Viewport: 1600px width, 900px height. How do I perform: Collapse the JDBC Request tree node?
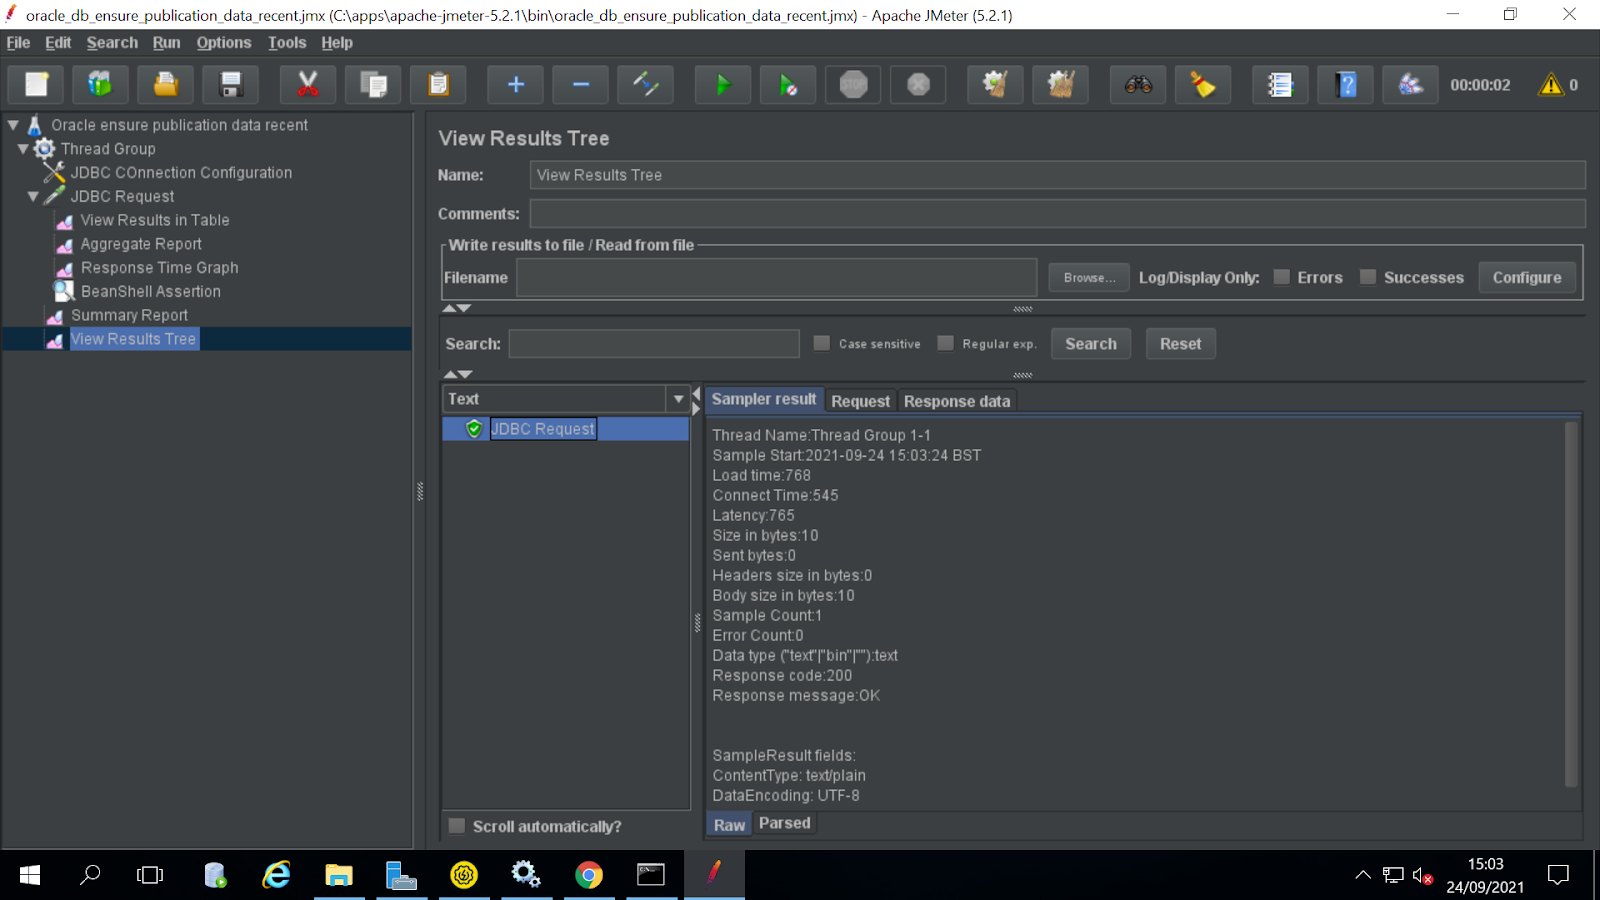(33, 197)
